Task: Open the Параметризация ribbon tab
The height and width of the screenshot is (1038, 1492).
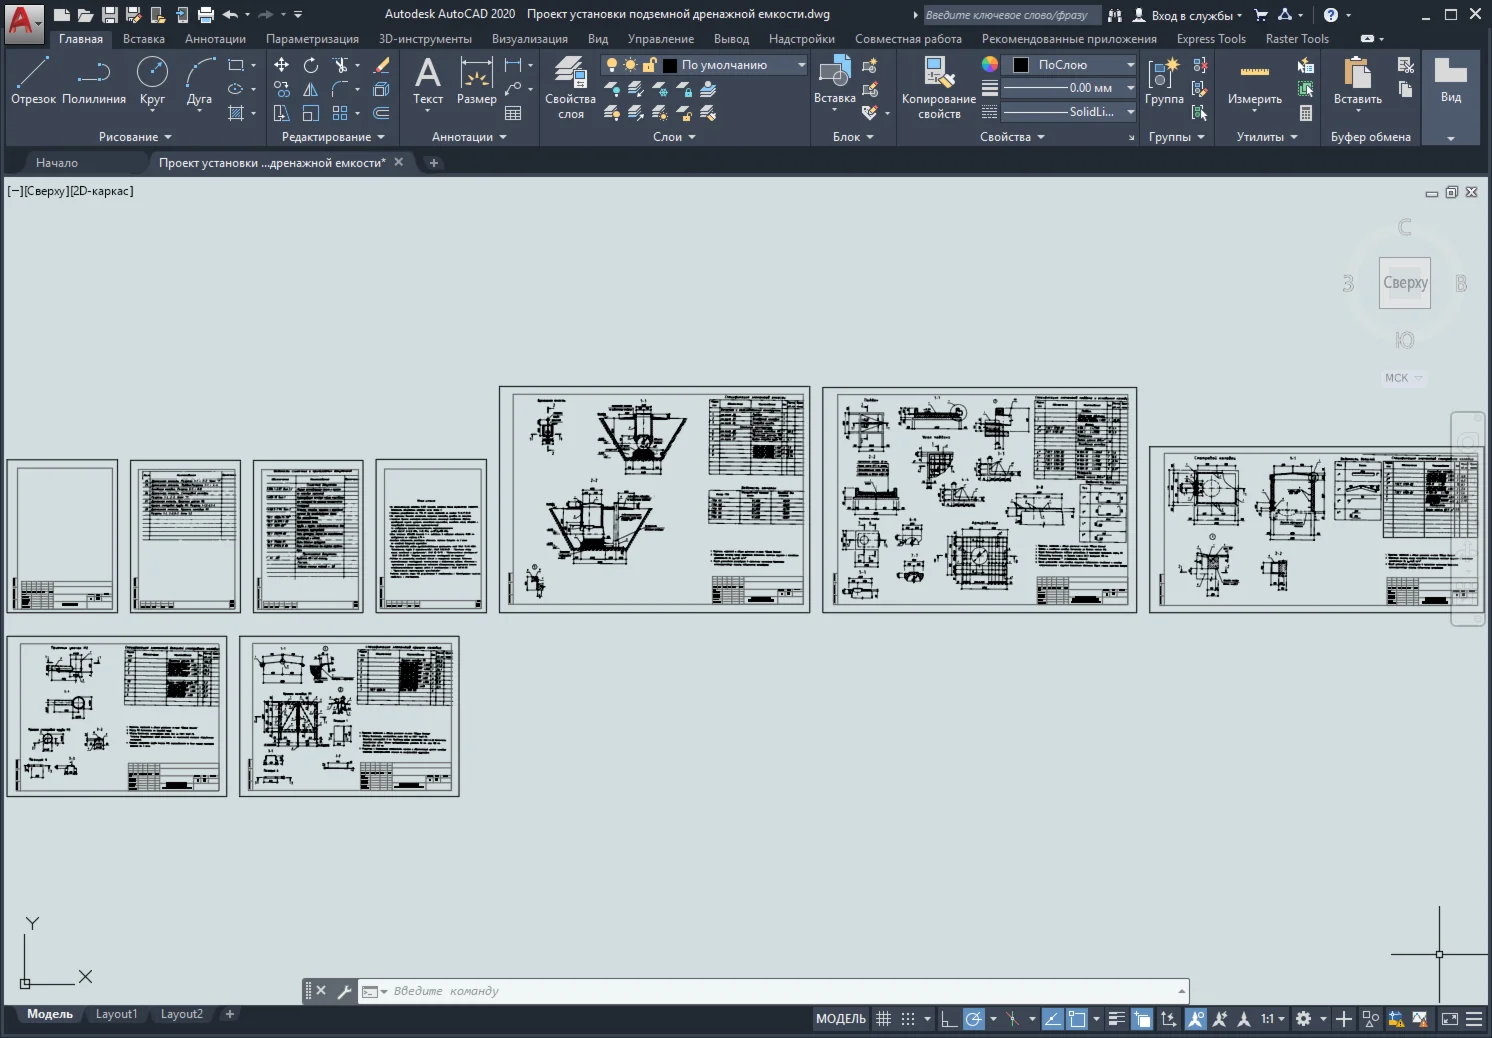Action: click(x=312, y=39)
